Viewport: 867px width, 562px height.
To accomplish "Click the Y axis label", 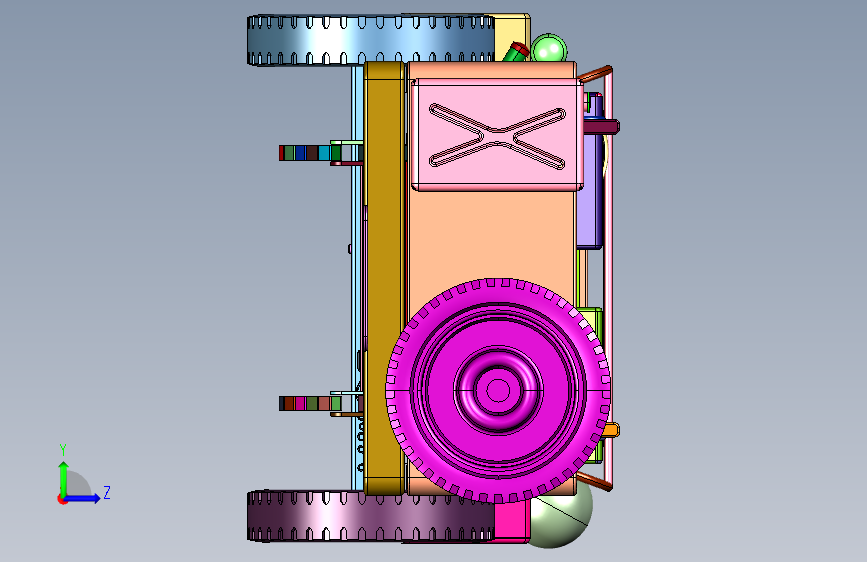I will point(63,450).
